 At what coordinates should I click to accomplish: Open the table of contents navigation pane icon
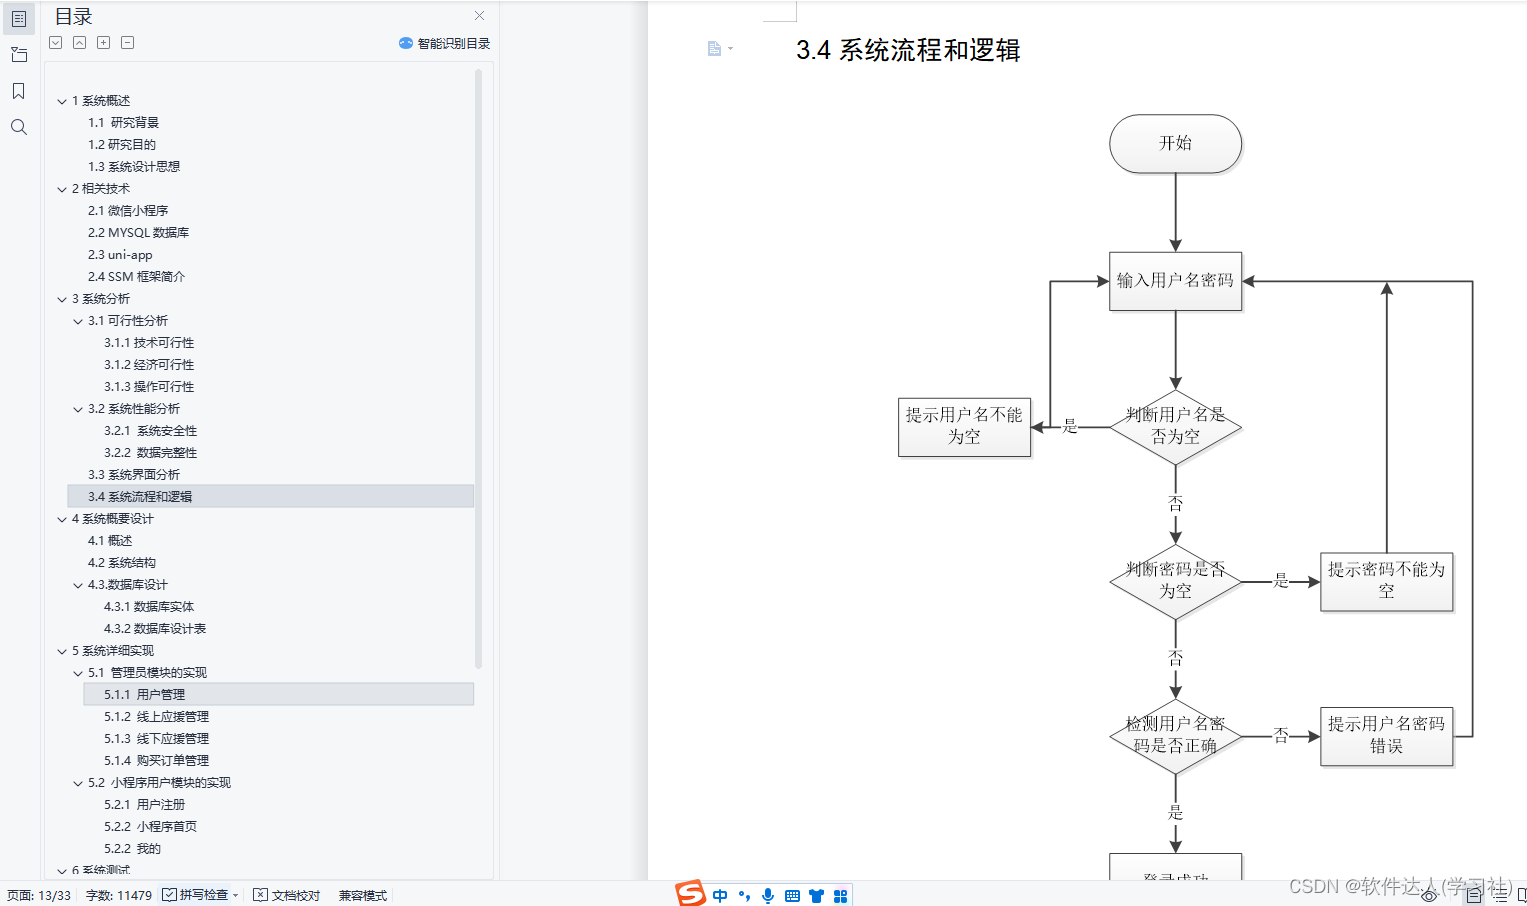(x=19, y=19)
